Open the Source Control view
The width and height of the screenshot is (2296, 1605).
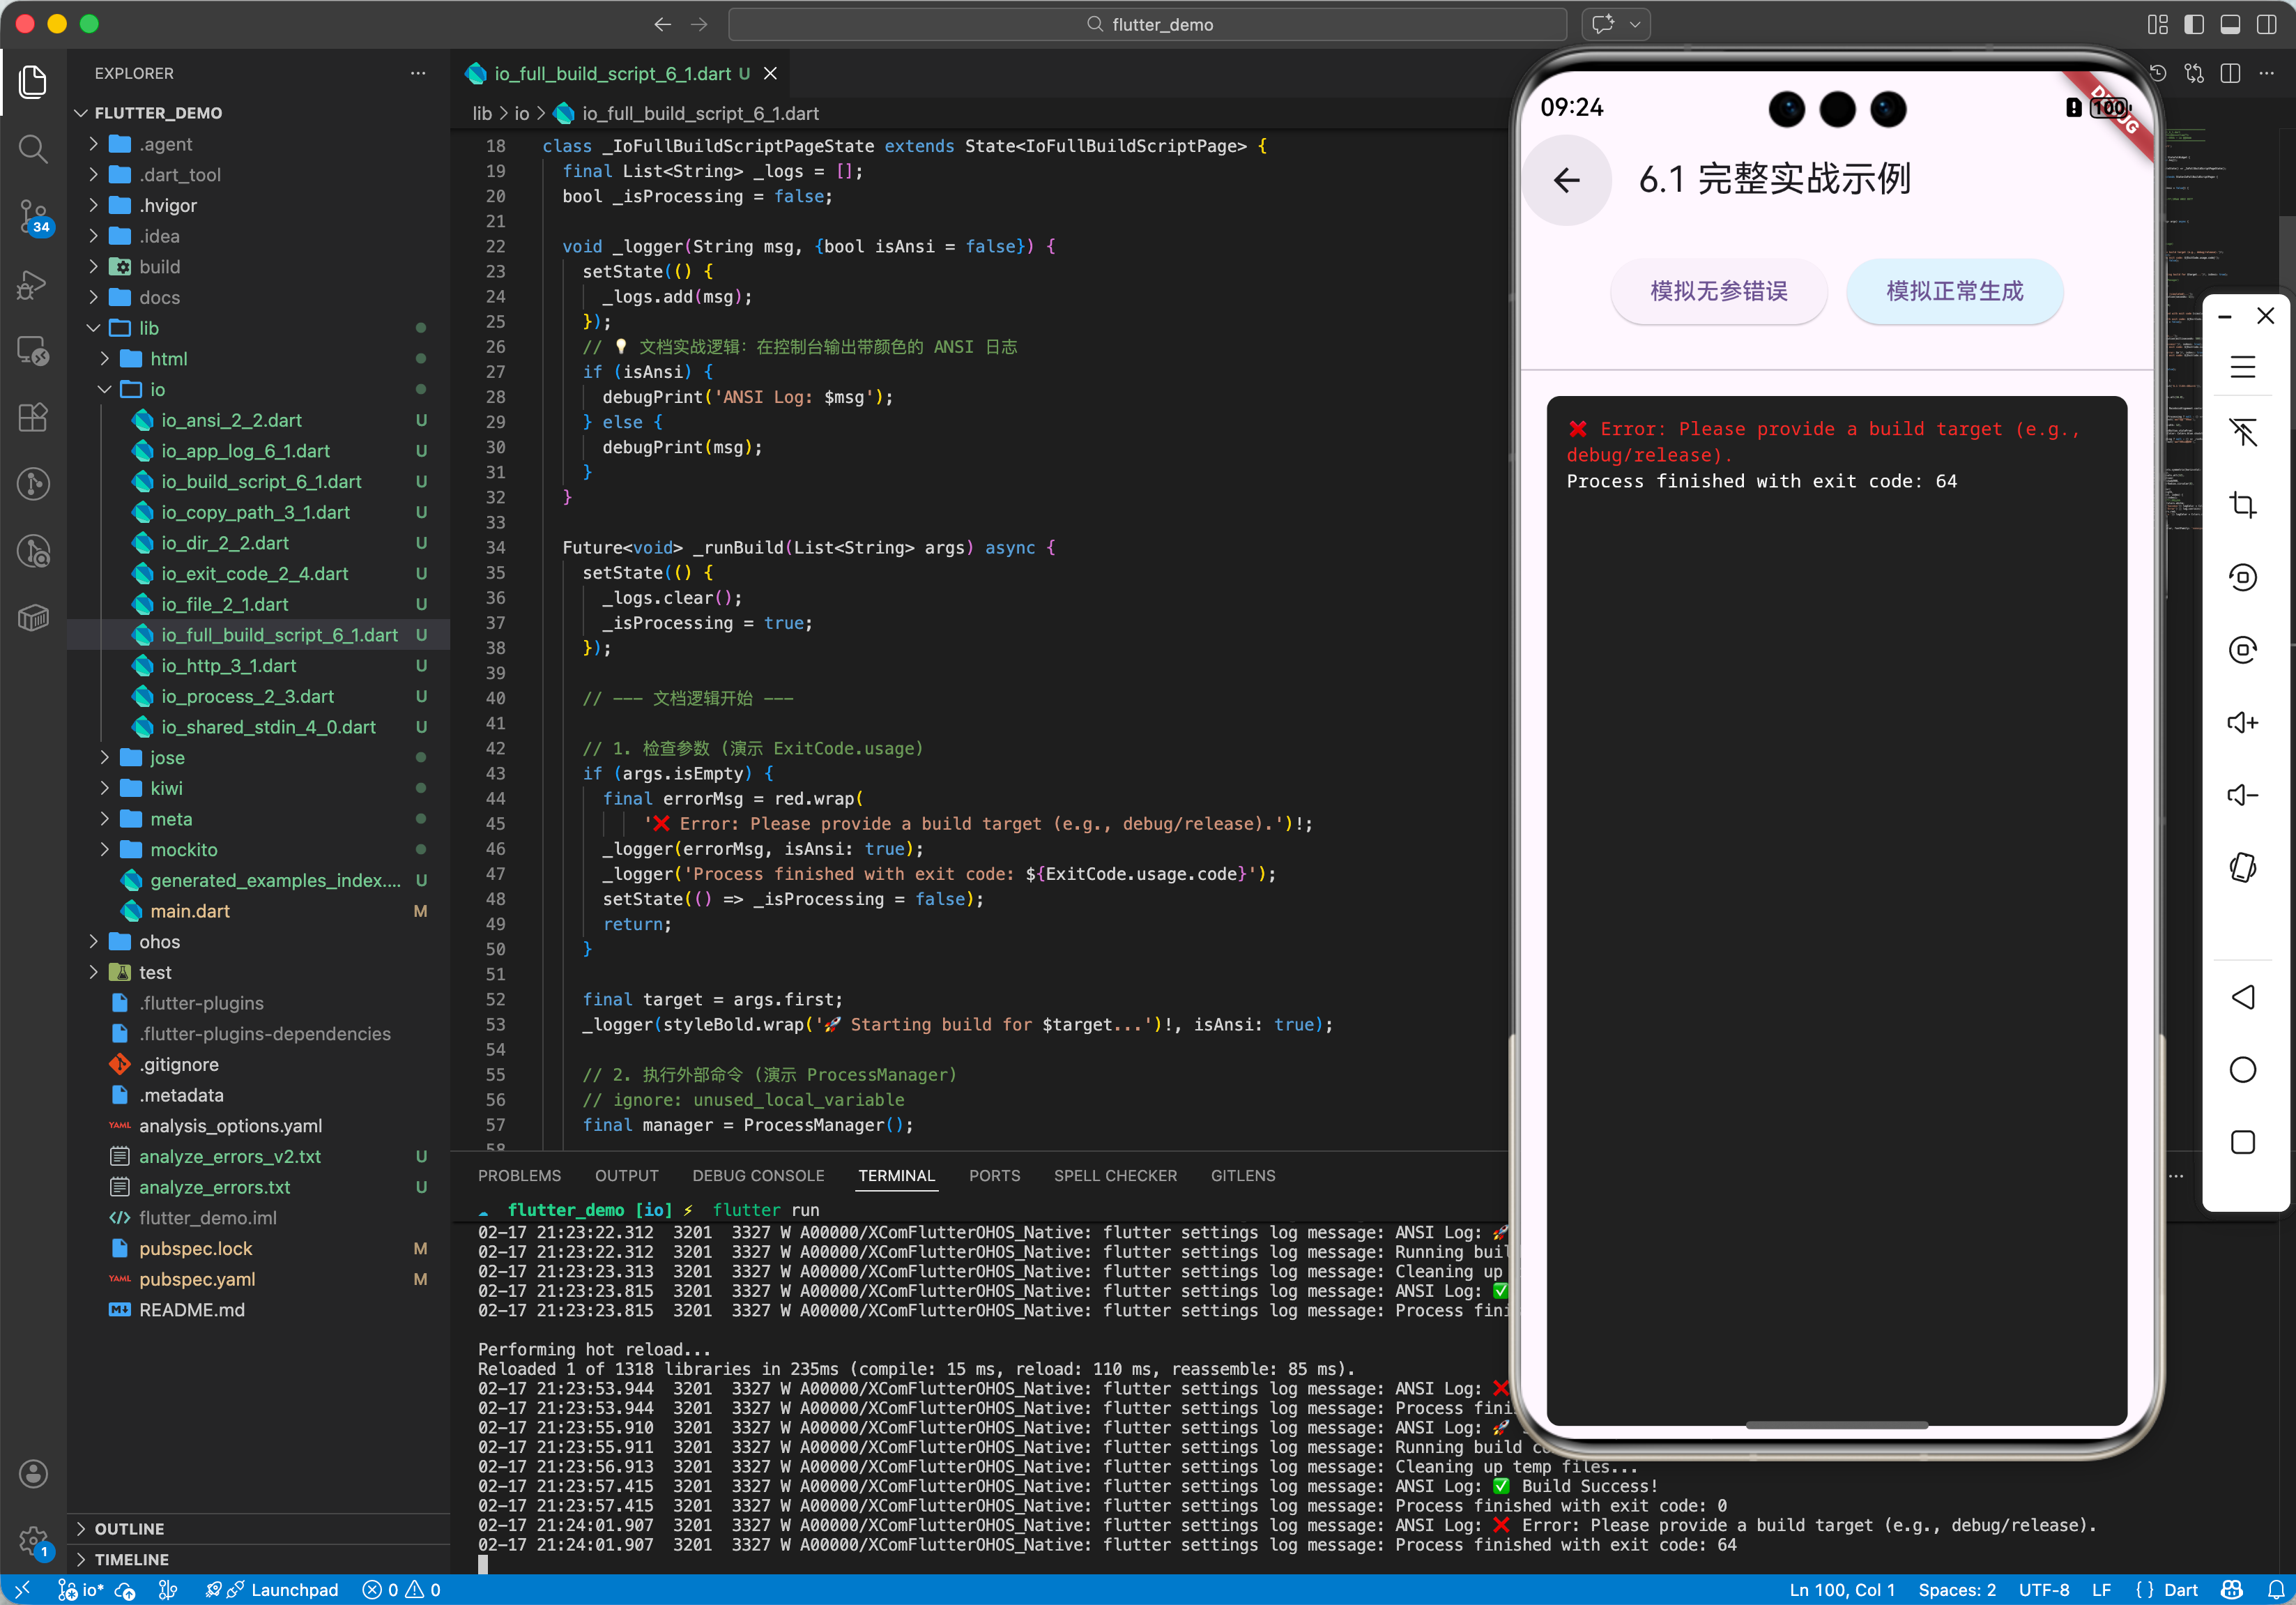point(33,215)
